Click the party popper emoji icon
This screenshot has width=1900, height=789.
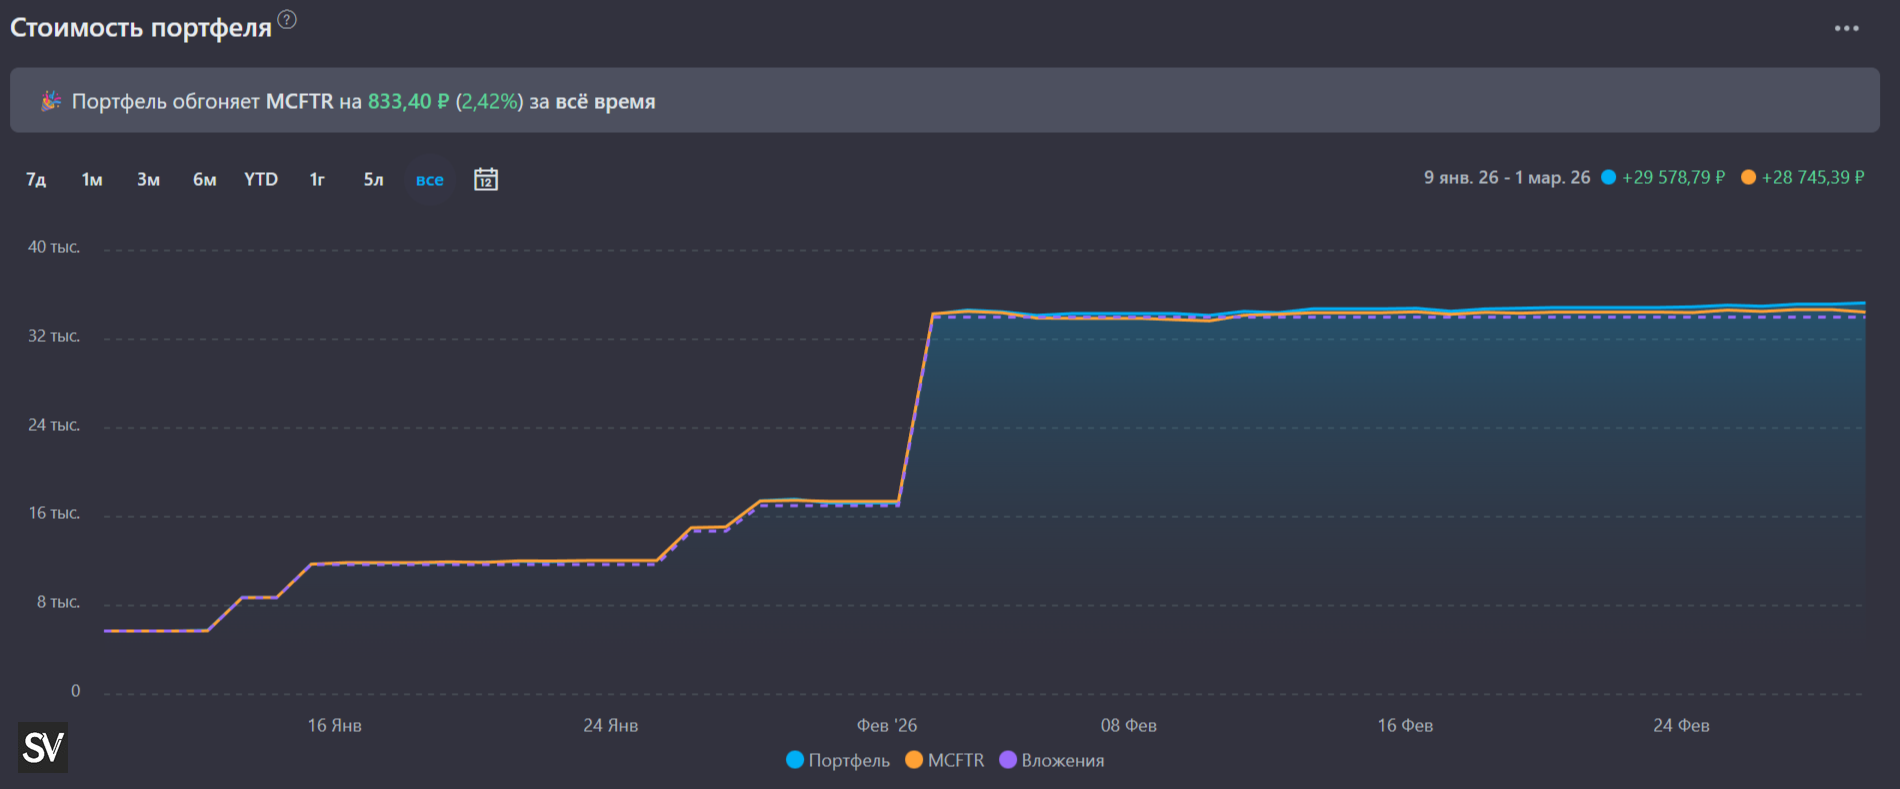pos(50,101)
